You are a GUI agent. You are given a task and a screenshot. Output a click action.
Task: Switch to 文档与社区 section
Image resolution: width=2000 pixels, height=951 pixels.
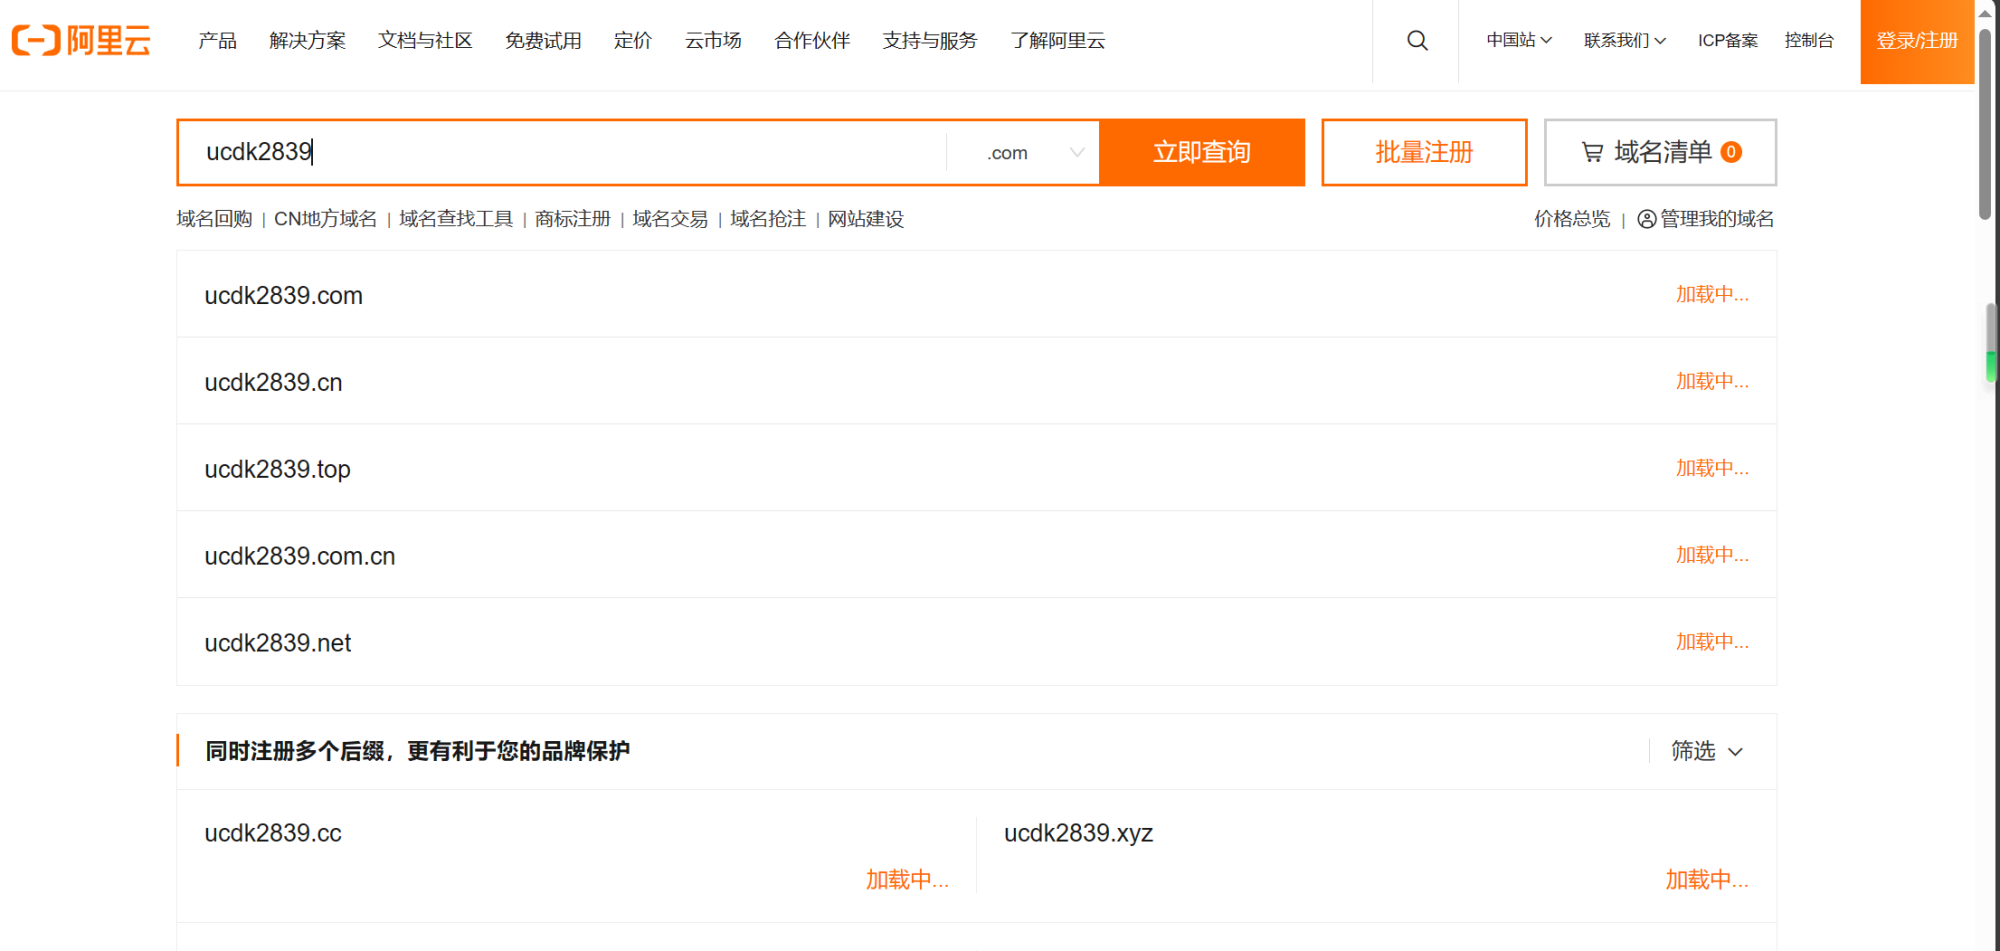click(425, 41)
